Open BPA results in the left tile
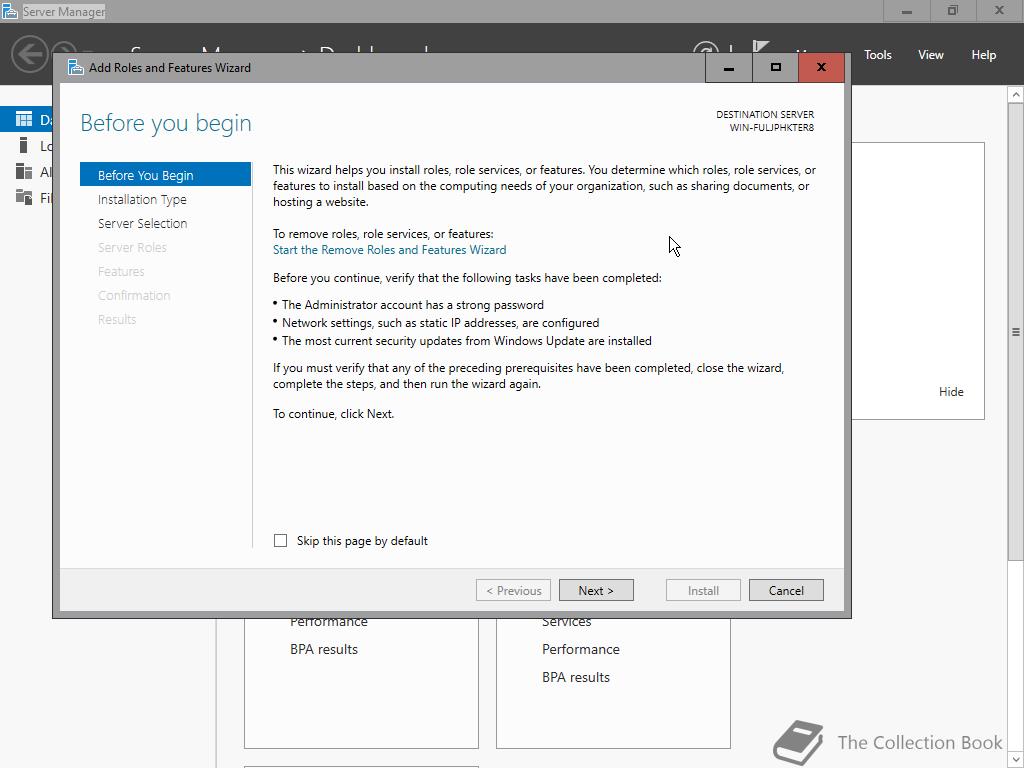This screenshot has height=768, width=1024. click(x=324, y=649)
